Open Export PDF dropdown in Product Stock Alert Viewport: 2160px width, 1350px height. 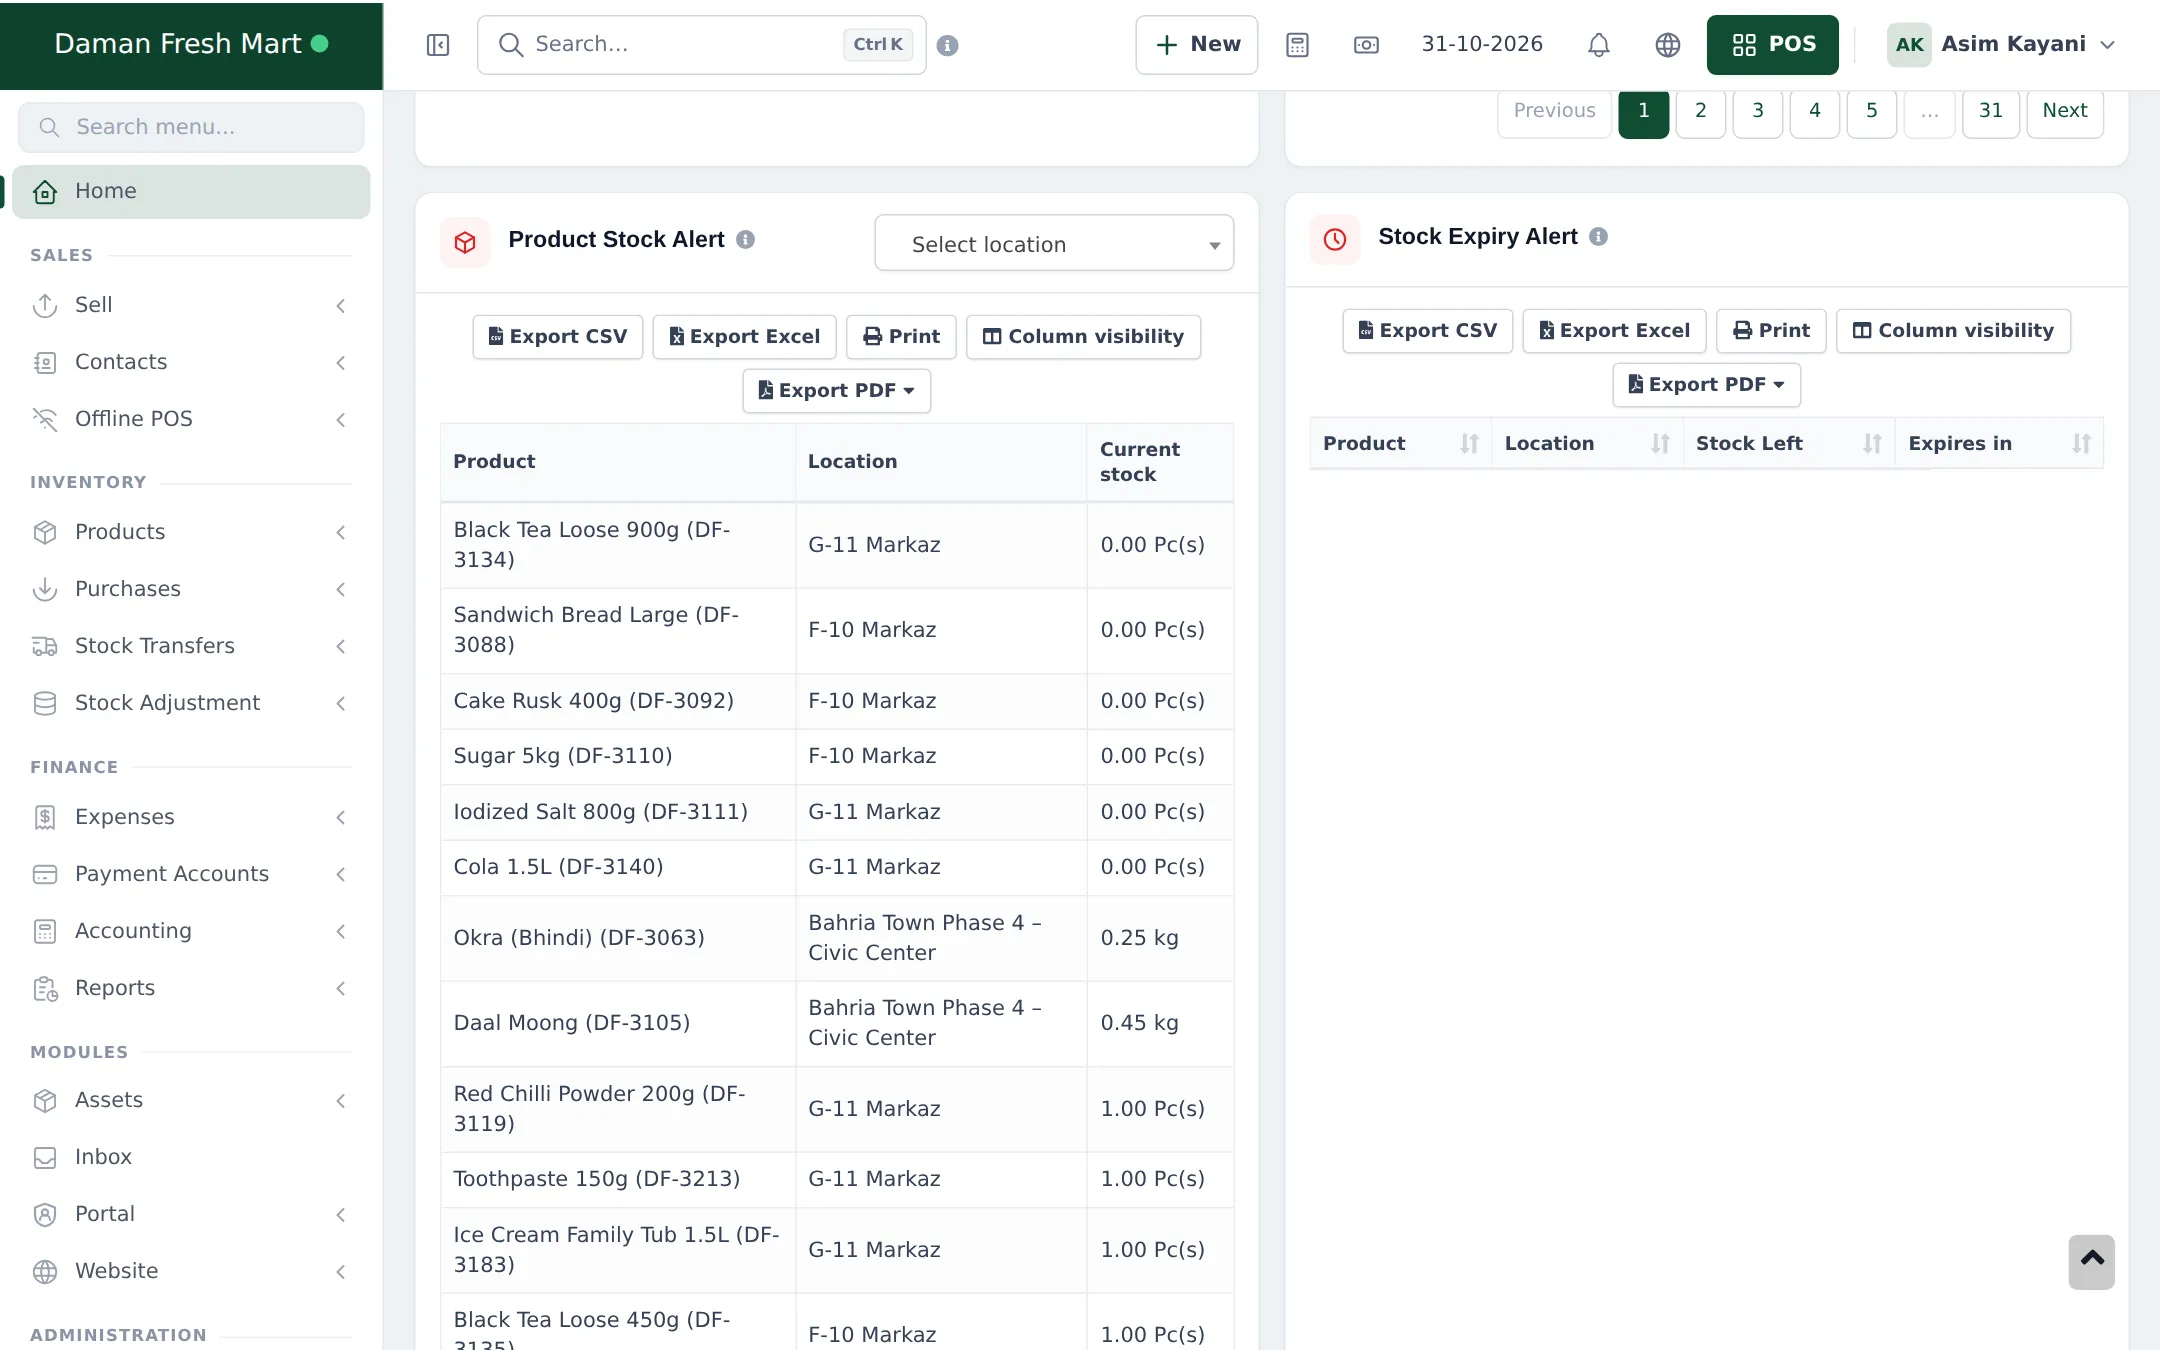[x=836, y=391]
